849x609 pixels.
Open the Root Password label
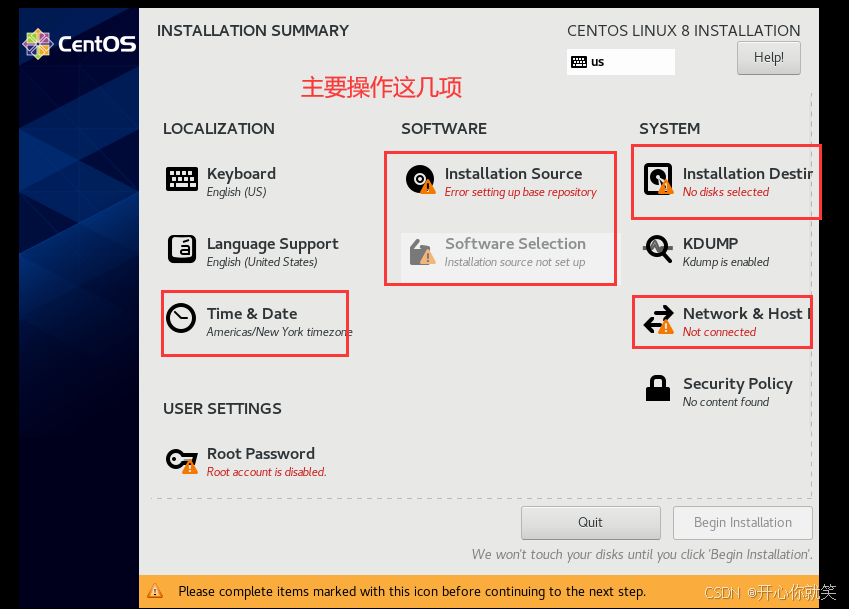(260, 454)
